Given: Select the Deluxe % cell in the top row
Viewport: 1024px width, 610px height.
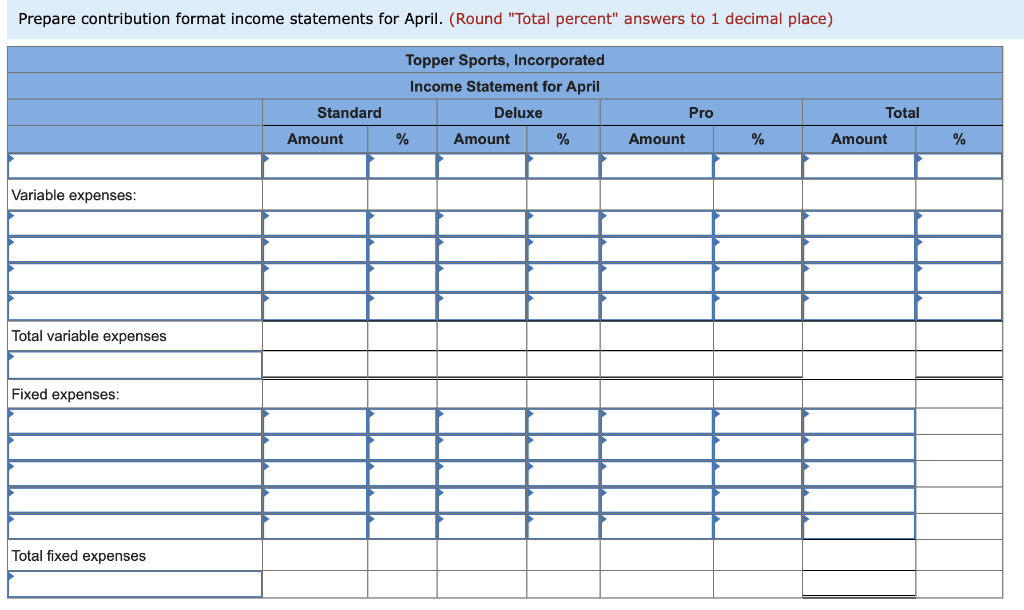Looking at the screenshot, I should (x=563, y=166).
